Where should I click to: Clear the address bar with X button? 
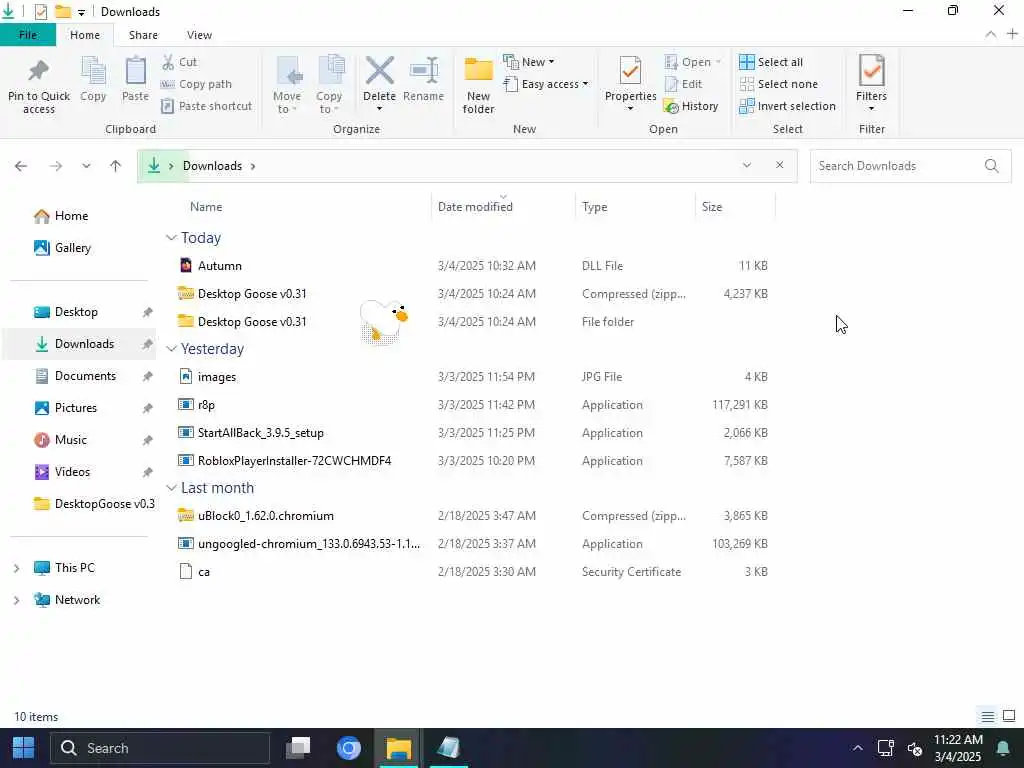[x=779, y=165]
